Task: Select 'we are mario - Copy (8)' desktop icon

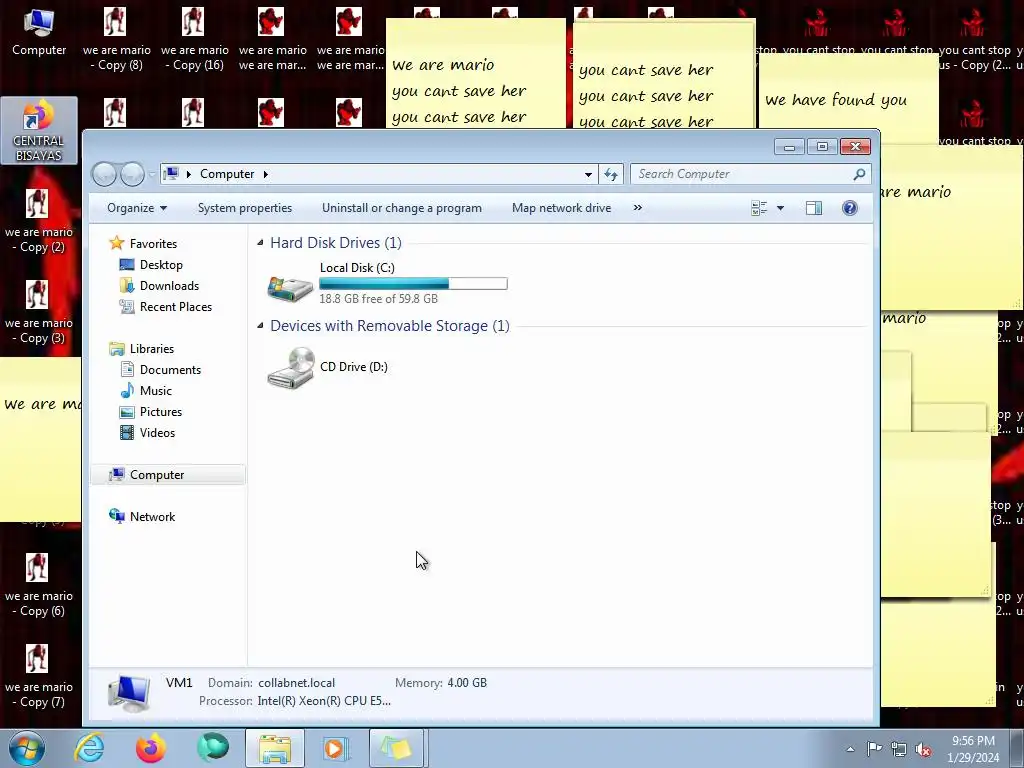Action: click(x=116, y=40)
